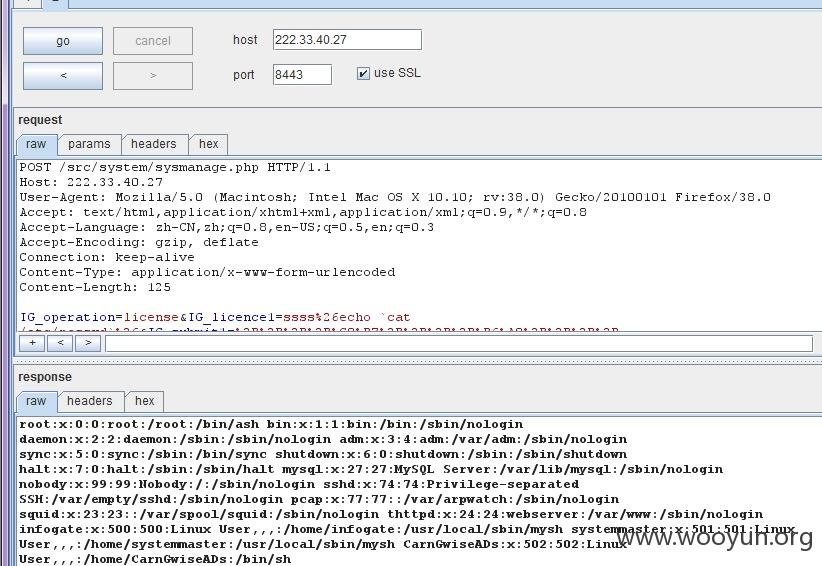The height and width of the screenshot is (566, 822).
Task: Click the infogate:x:500:500 response line
Action: coord(407,529)
